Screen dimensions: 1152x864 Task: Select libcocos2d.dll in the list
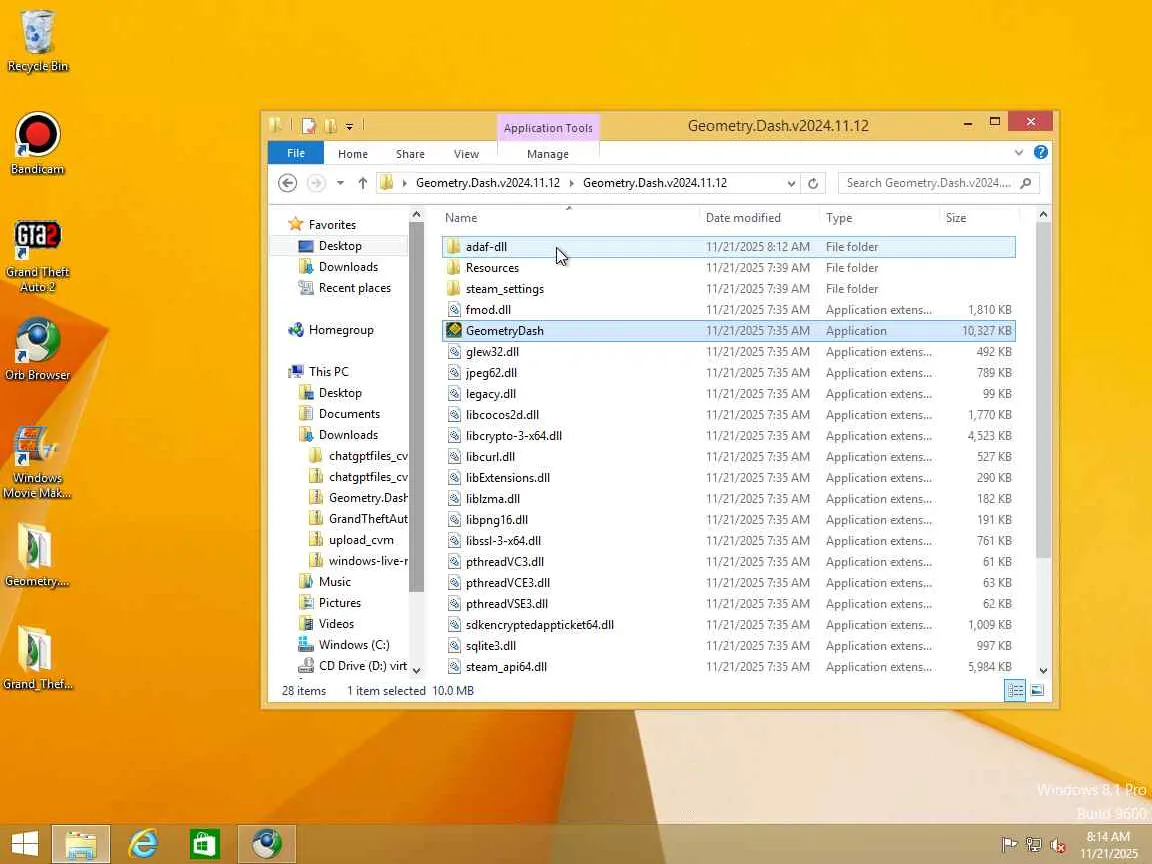pyautogui.click(x=728, y=415)
